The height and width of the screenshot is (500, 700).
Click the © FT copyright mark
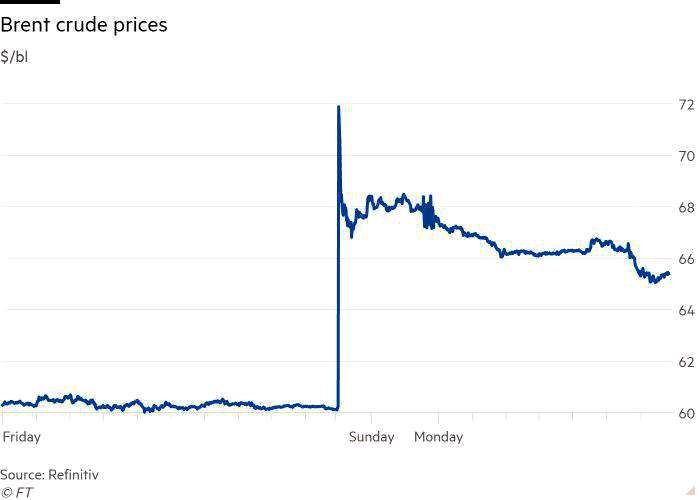pyautogui.click(x=17, y=492)
